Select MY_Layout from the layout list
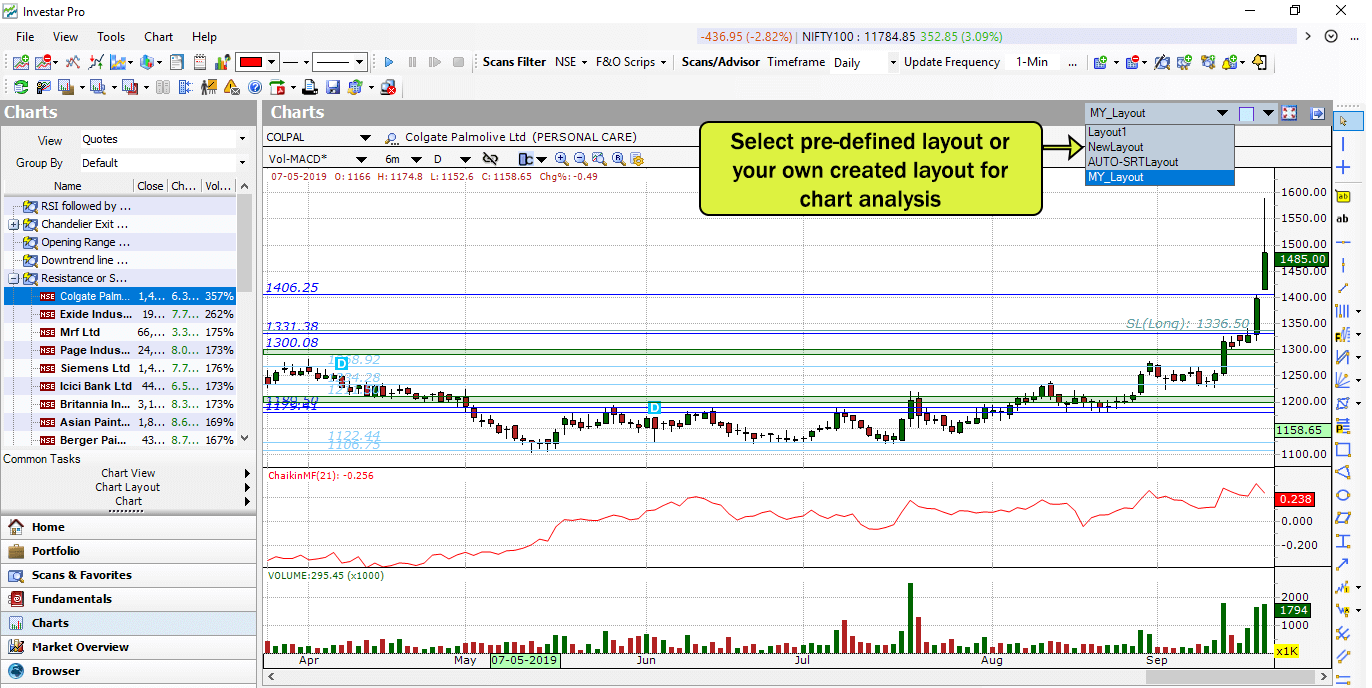This screenshot has height=688, width=1372. pyautogui.click(x=1135, y=177)
